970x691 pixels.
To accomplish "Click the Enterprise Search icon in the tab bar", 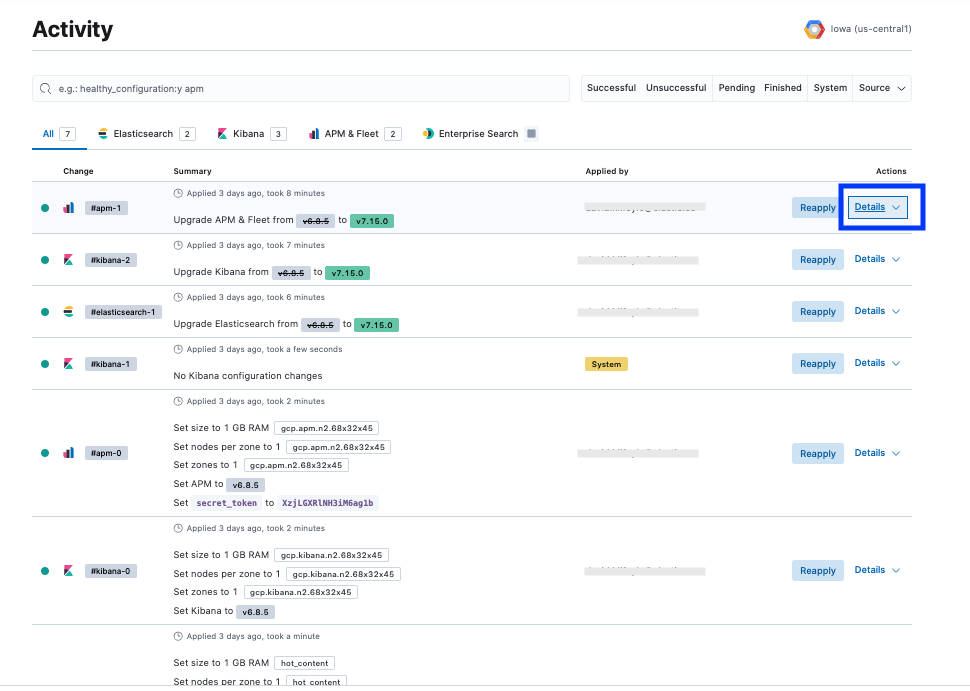I will point(430,133).
